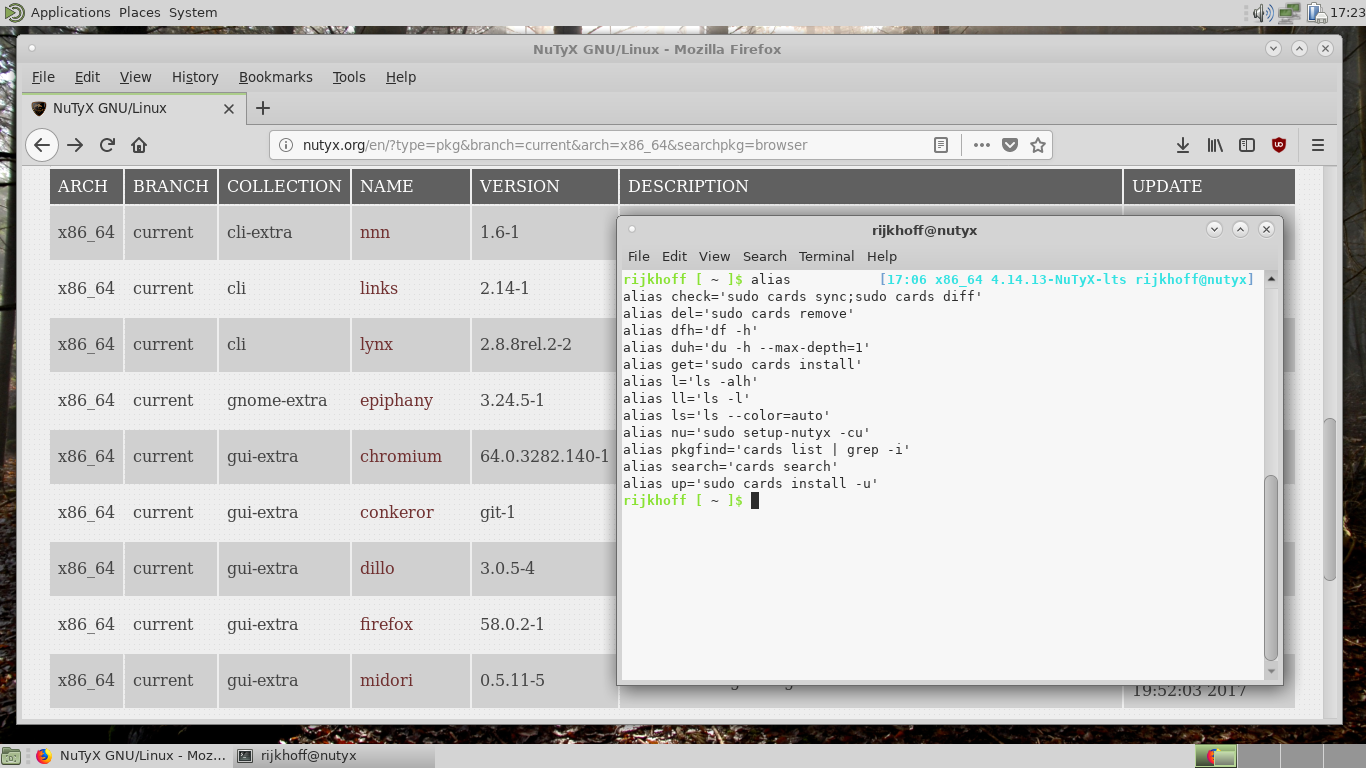1366x768 pixels.
Task: Open the System menu
Action: click(193, 13)
